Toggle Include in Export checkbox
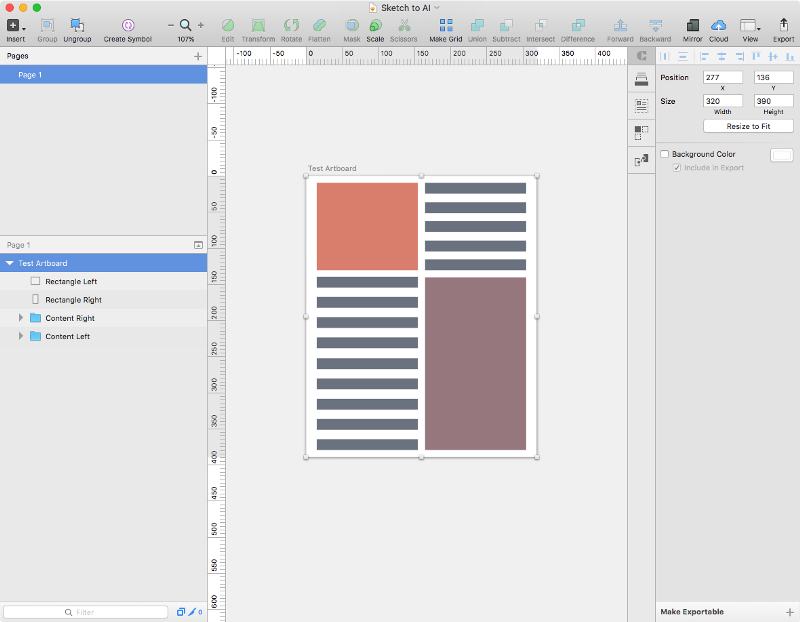The height and width of the screenshot is (622, 800). click(677, 167)
